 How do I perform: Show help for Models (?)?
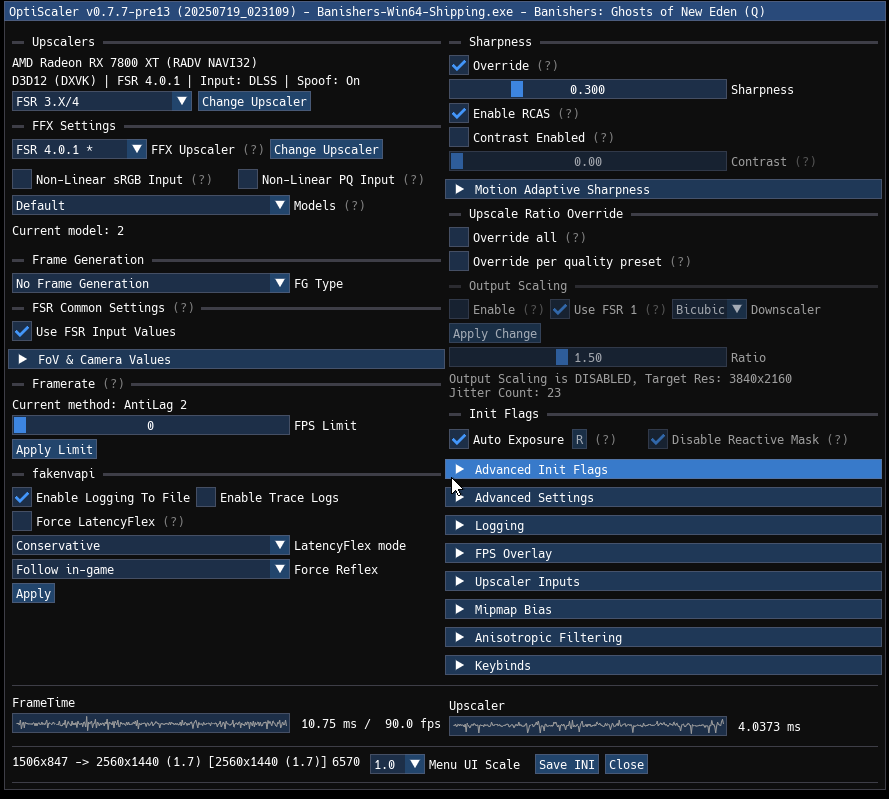pyautogui.click(x=354, y=205)
